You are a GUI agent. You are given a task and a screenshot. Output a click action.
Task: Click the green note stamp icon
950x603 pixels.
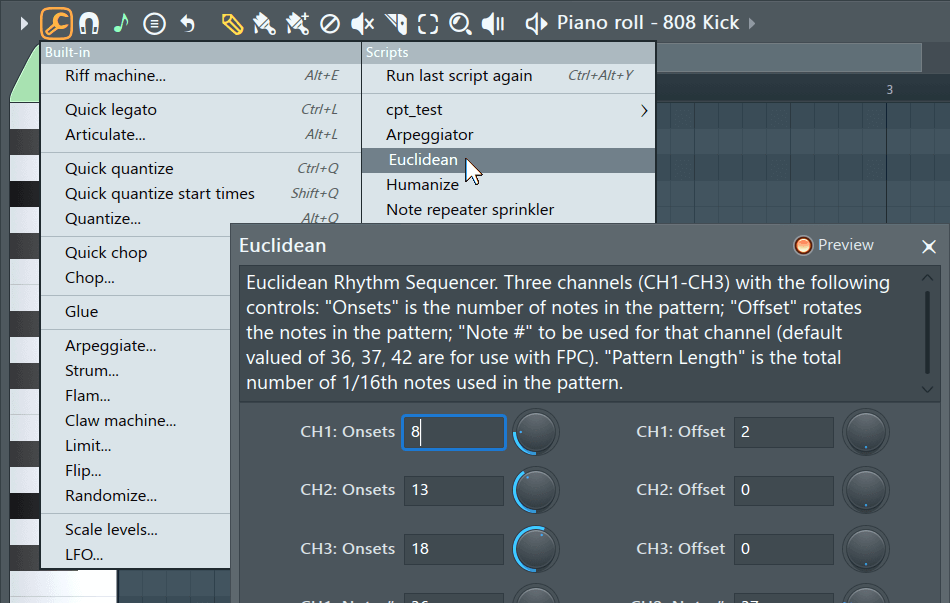(x=121, y=22)
